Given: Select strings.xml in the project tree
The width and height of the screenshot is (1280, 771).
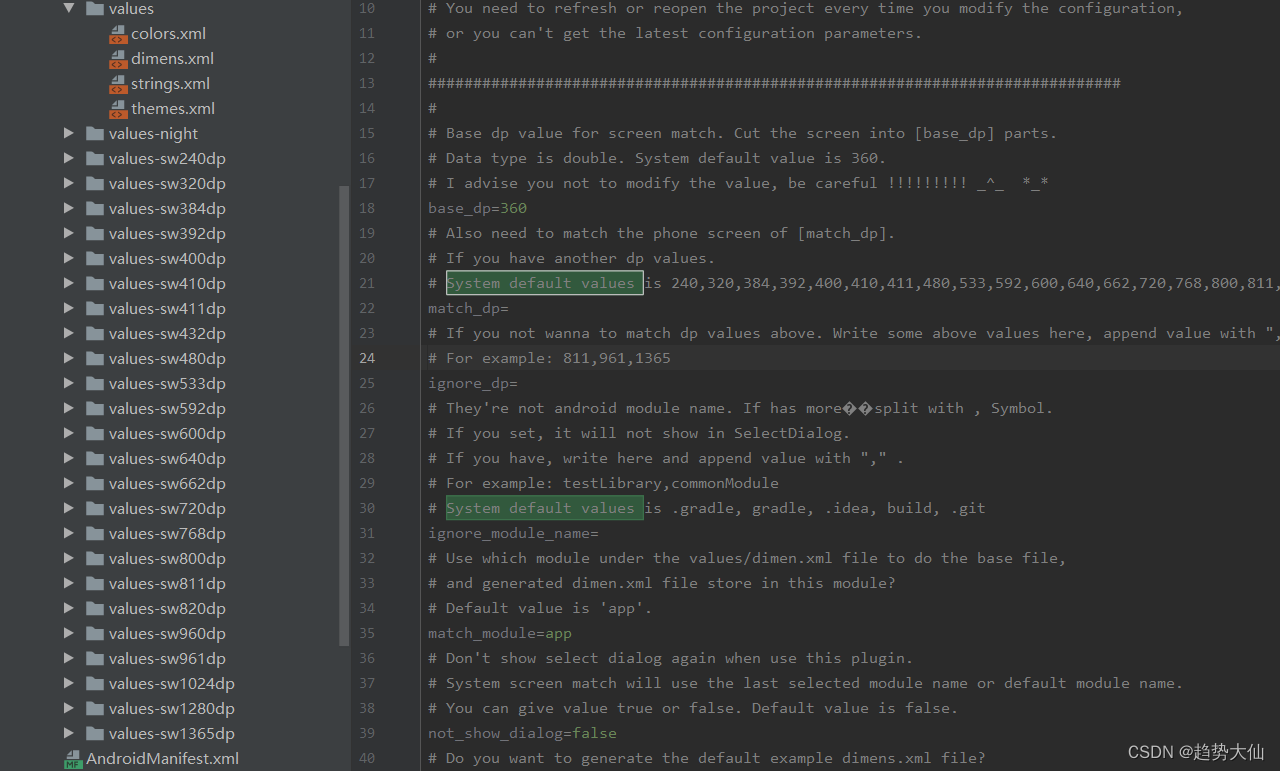Looking at the screenshot, I should coord(170,84).
